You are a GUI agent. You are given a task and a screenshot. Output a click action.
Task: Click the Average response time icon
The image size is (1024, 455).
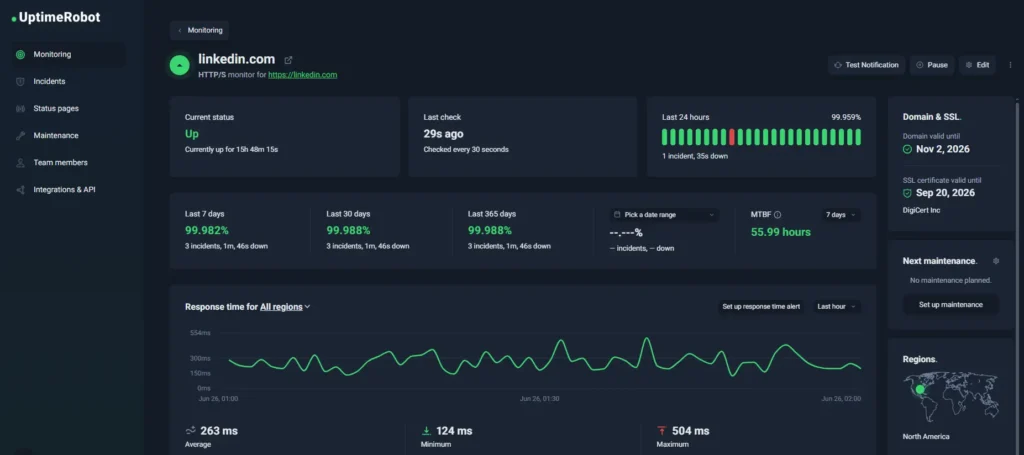coord(191,431)
